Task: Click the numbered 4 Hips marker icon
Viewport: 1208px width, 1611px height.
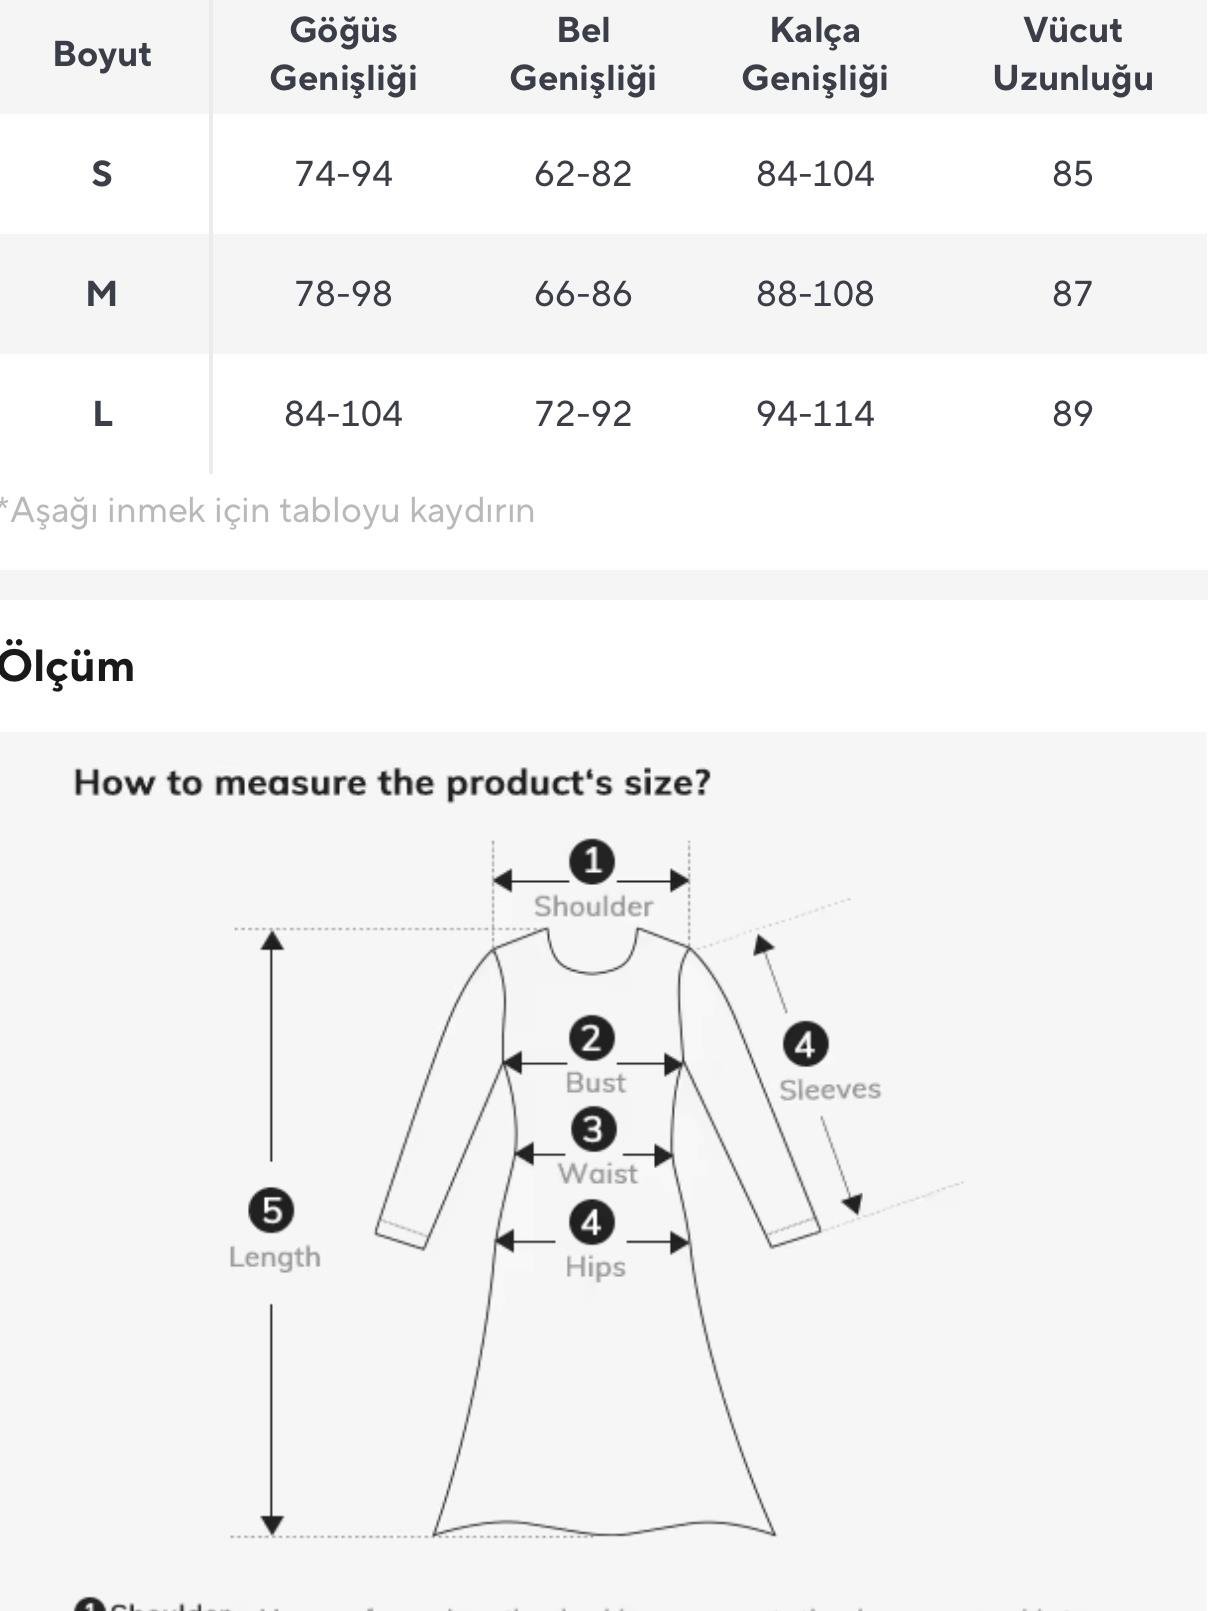Action: coord(592,1222)
